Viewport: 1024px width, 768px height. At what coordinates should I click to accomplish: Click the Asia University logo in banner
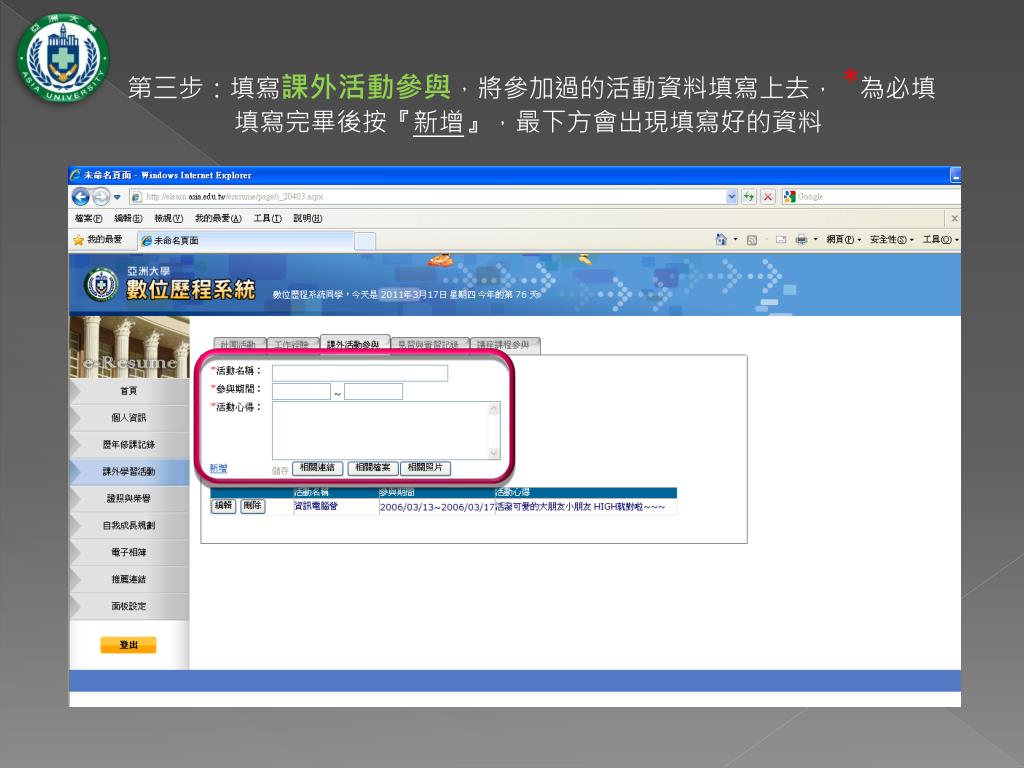click(x=101, y=285)
